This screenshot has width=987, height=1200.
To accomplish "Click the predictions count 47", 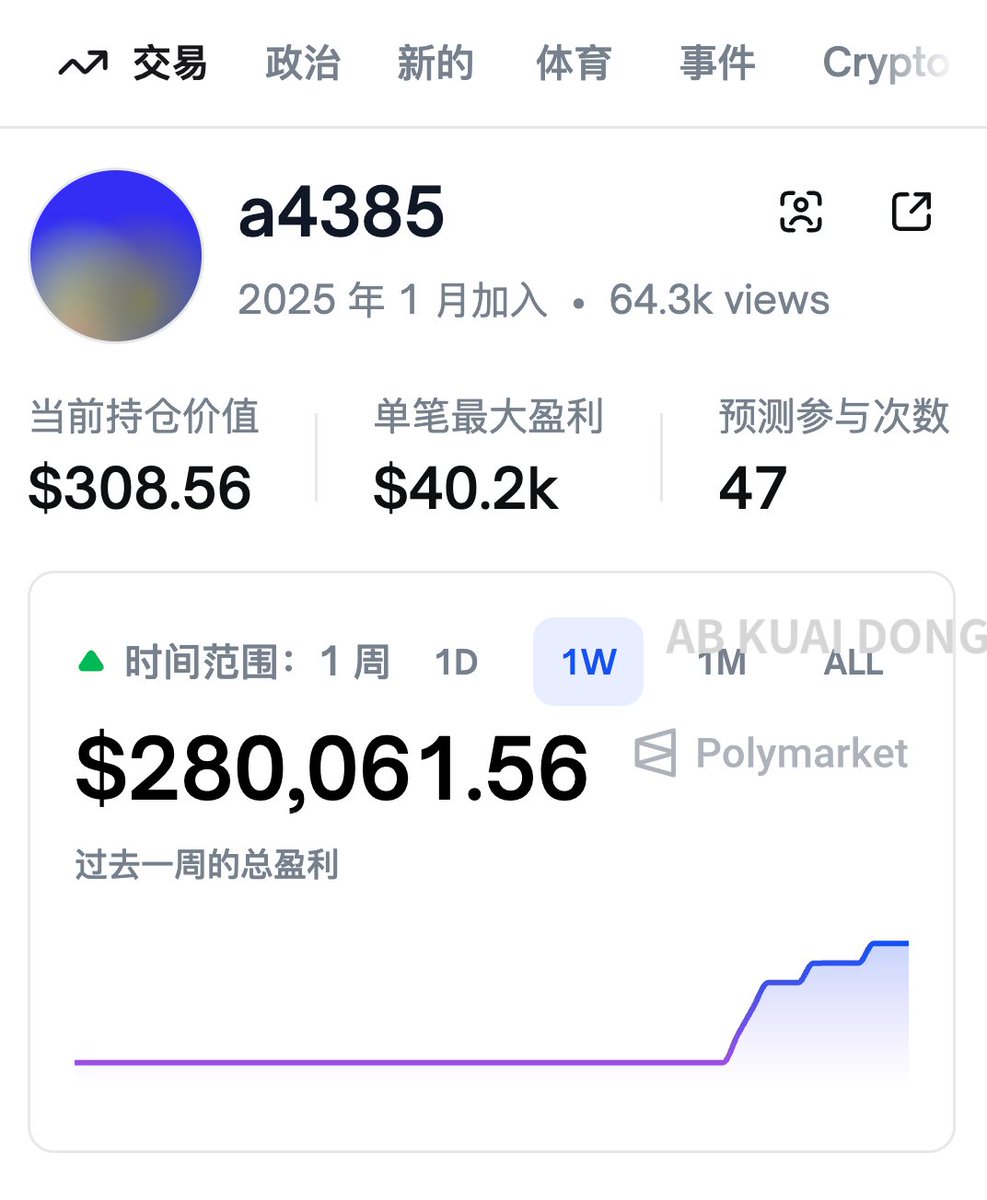I will pos(753,488).
